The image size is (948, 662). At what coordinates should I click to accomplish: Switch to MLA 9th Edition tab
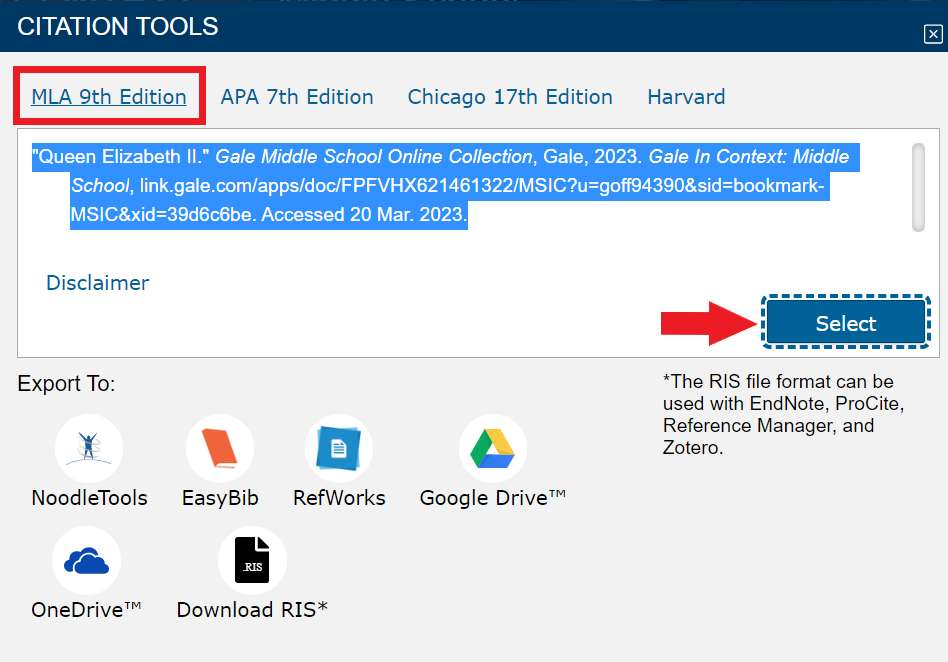point(109,97)
